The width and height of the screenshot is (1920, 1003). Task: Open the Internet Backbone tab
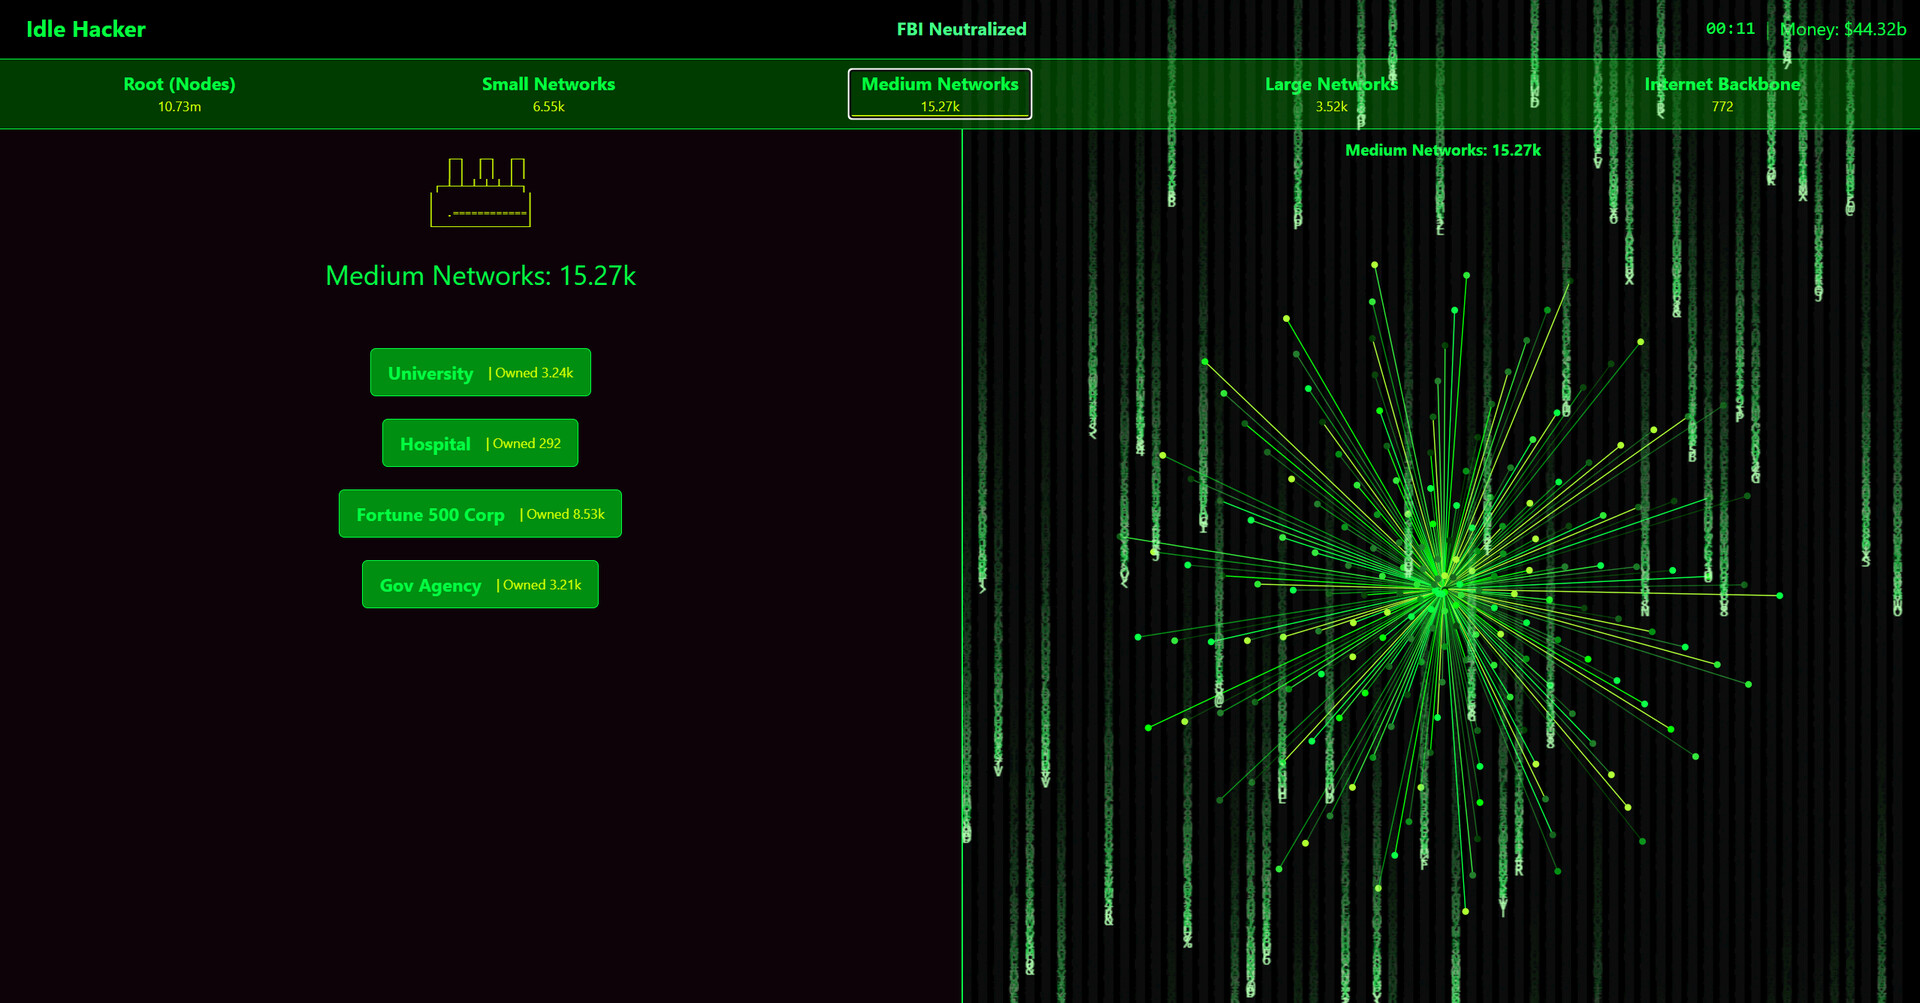[x=1721, y=94]
